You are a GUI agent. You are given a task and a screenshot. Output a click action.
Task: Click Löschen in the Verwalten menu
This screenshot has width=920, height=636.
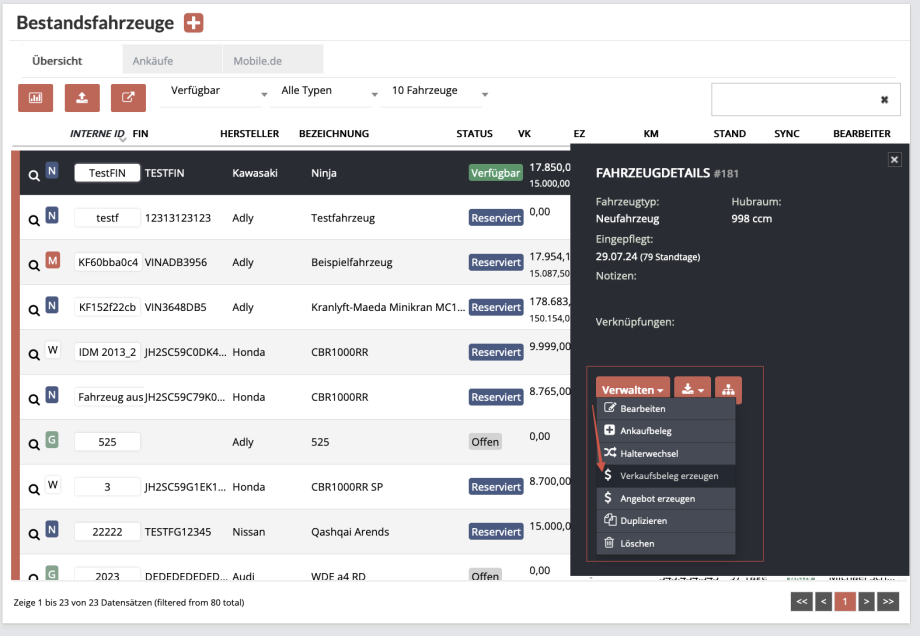point(636,543)
